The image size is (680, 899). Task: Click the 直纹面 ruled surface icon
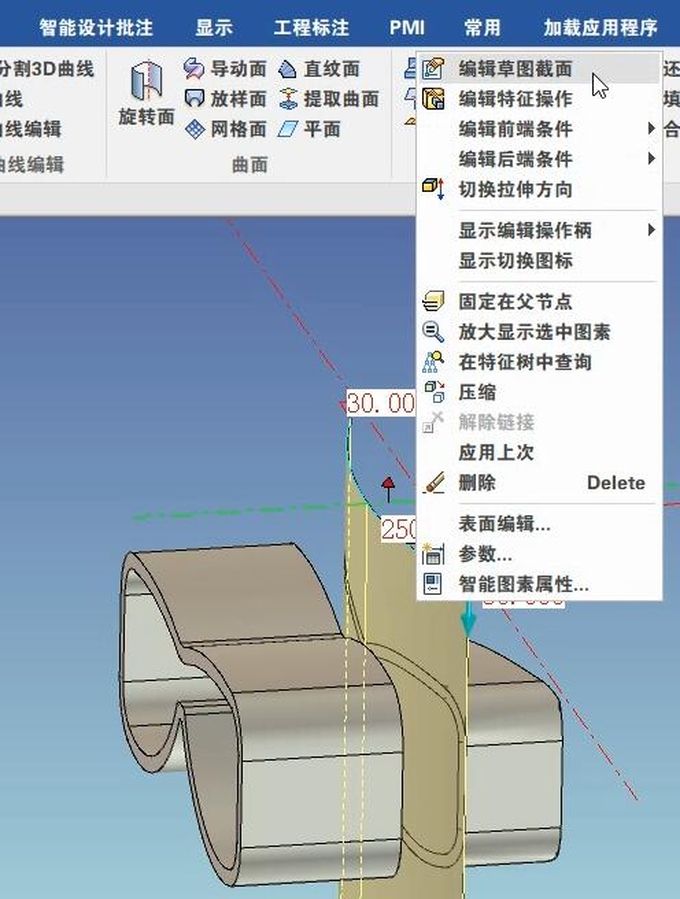coord(287,69)
